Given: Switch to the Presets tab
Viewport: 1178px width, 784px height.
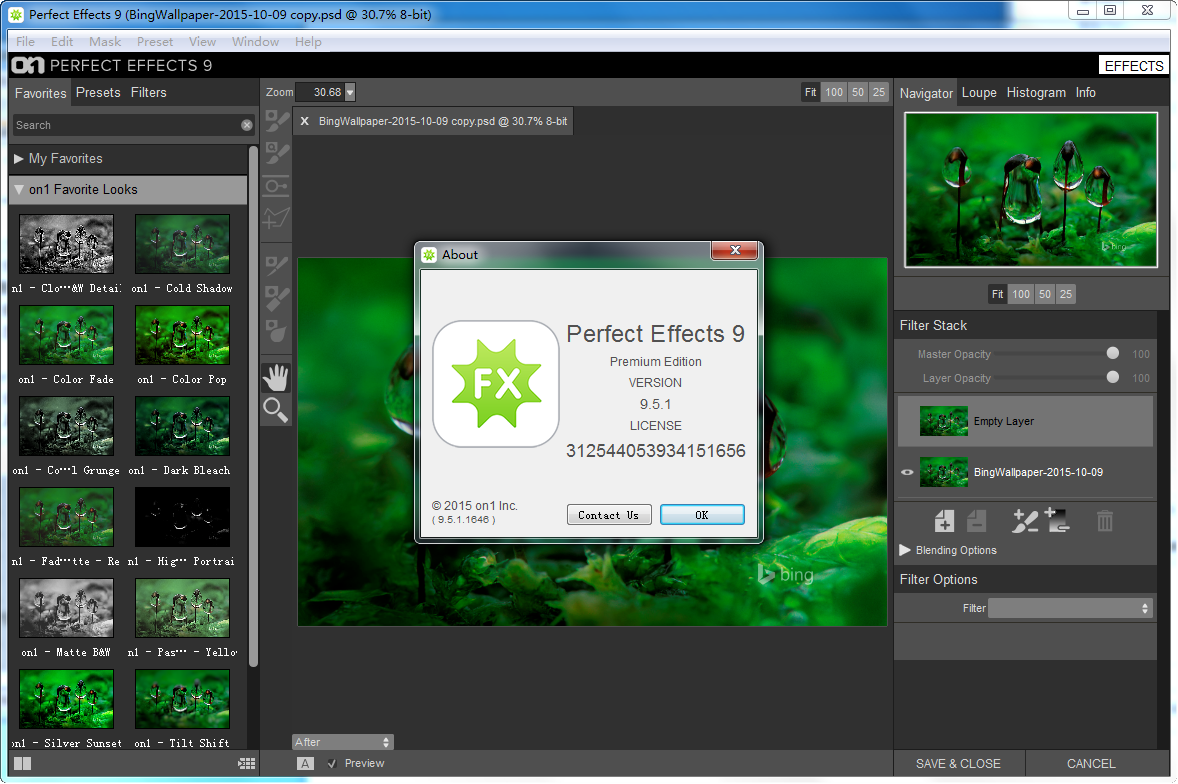Looking at the screenshot, I should (98, 92).
